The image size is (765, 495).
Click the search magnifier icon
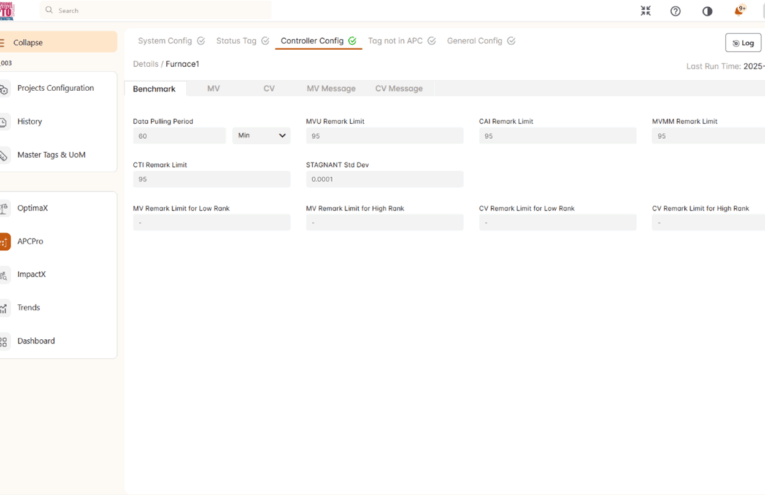pyautogui.click(x=49, y=10)
